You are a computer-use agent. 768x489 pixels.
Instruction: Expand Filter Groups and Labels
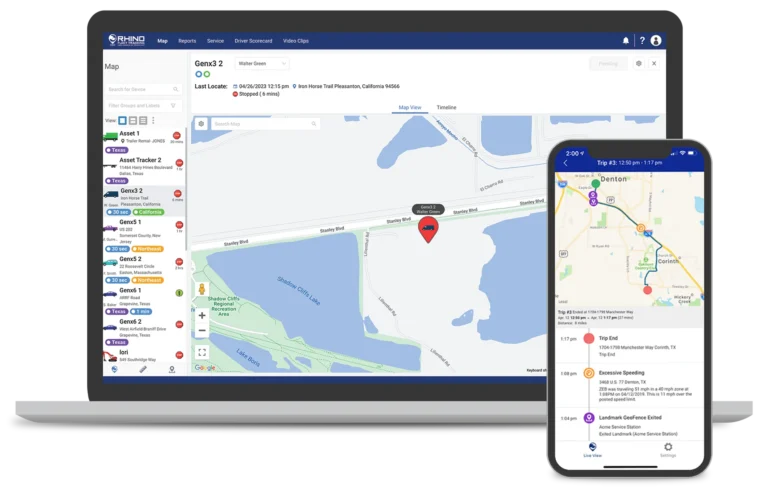pos(143,105)
